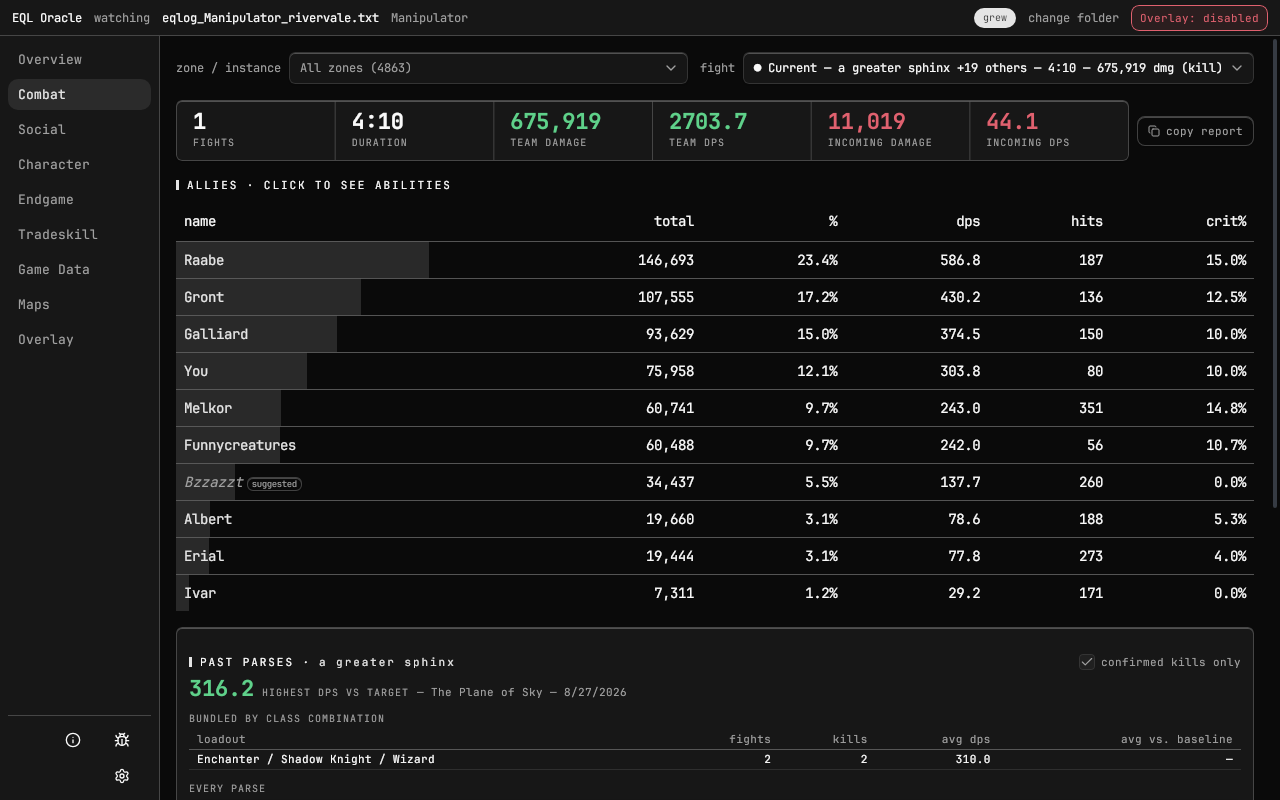Click the change folder link
Viewport: 1280px width, 800px height.
pyautogui.click(x=1073, y=18)
